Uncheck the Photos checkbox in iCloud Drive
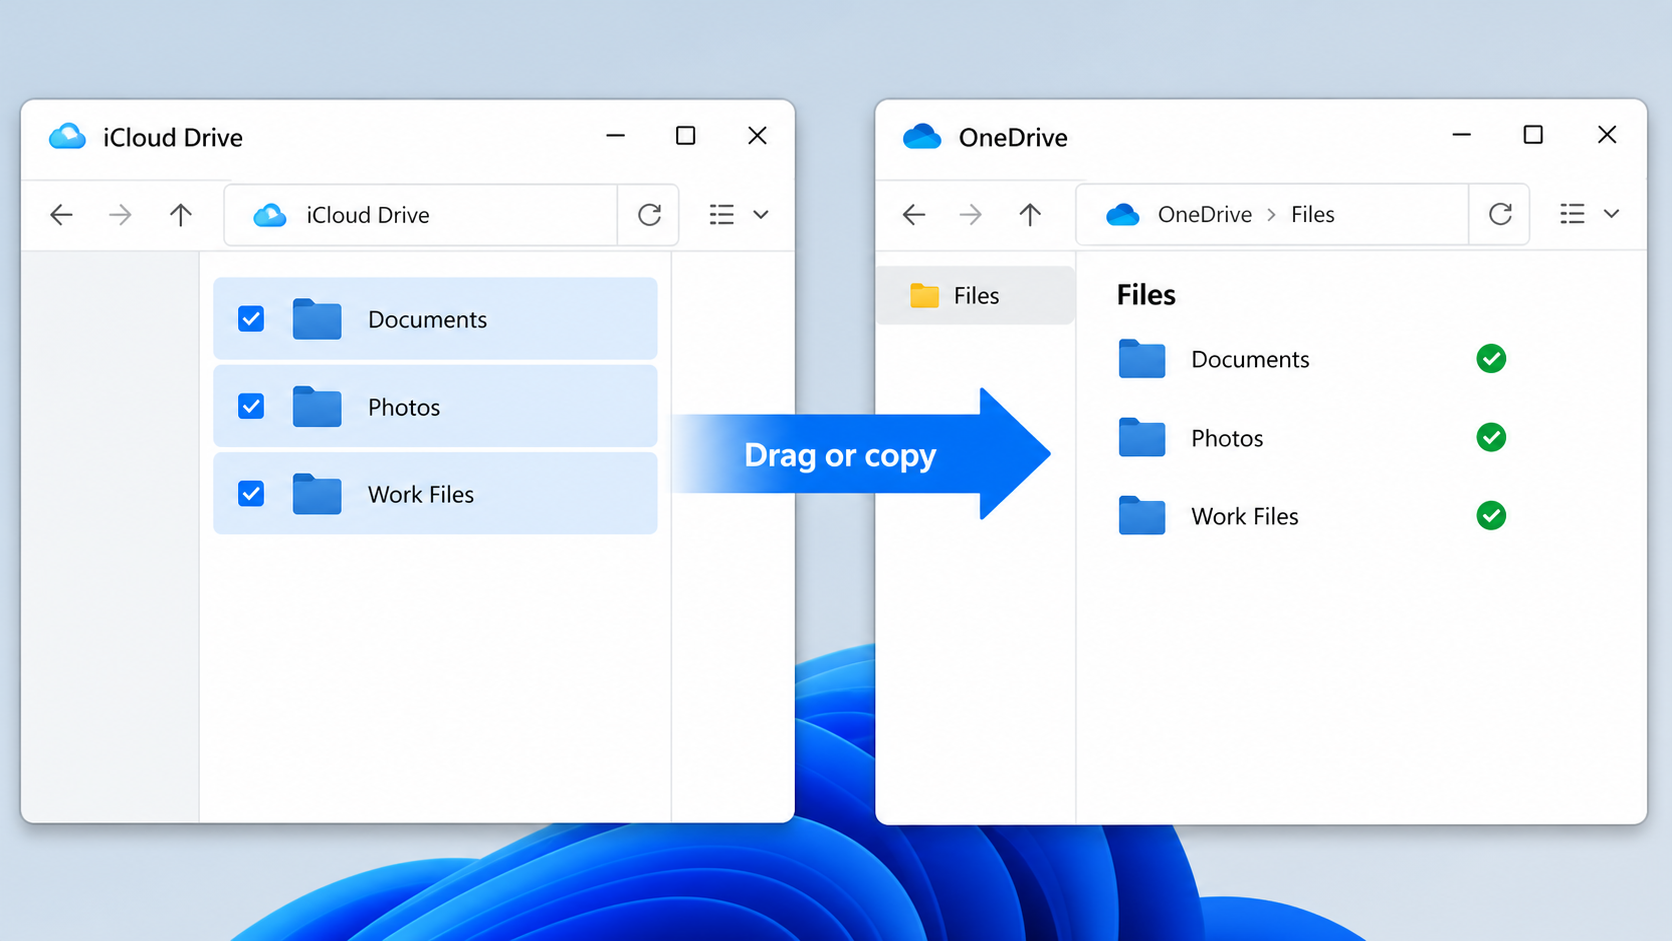This screenshot has height=941, width=1672. 251,406
